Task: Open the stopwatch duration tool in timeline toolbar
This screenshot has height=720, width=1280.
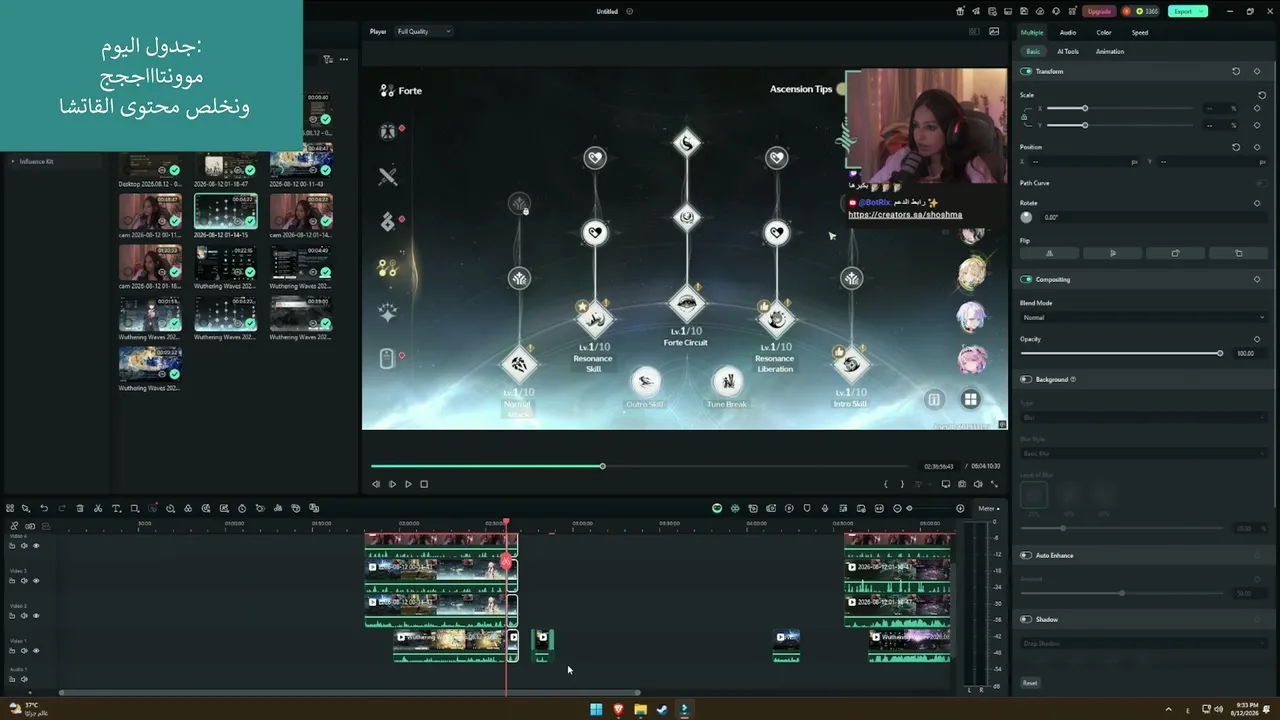Action: [242, 508]
